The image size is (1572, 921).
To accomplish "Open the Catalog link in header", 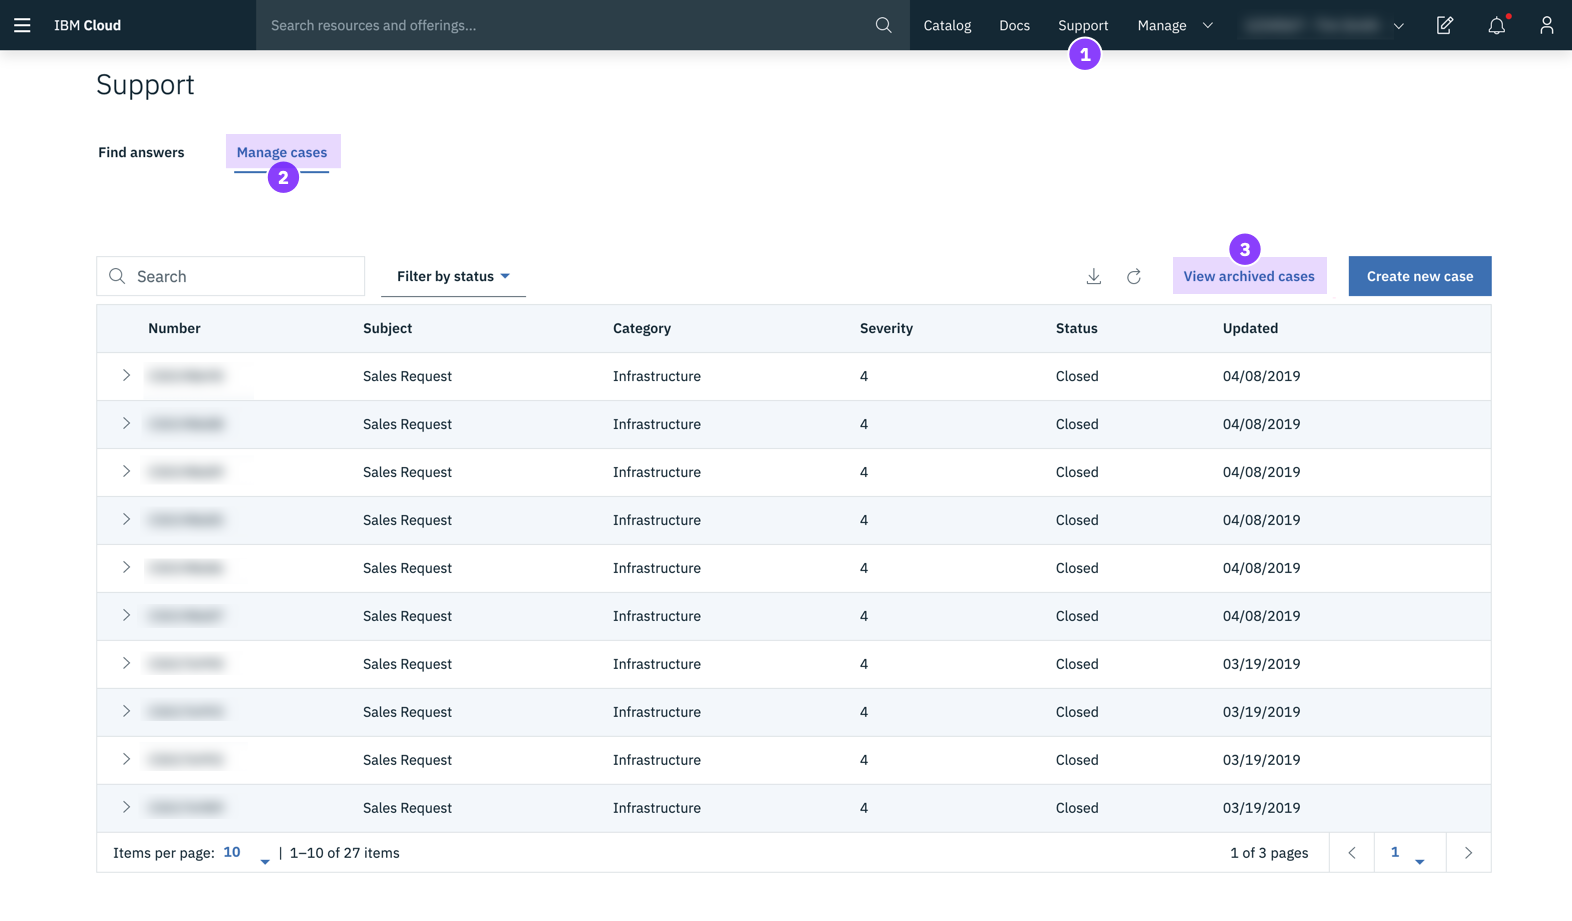I will tap(947, 25).
